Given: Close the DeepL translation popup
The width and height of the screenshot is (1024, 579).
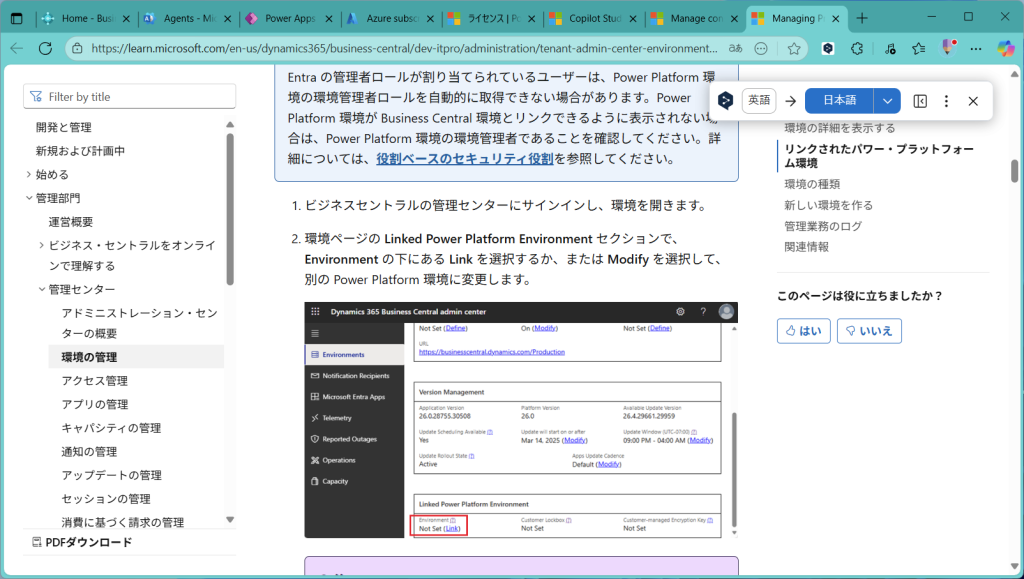Looking at the screenshot, I should pos(973,101).
